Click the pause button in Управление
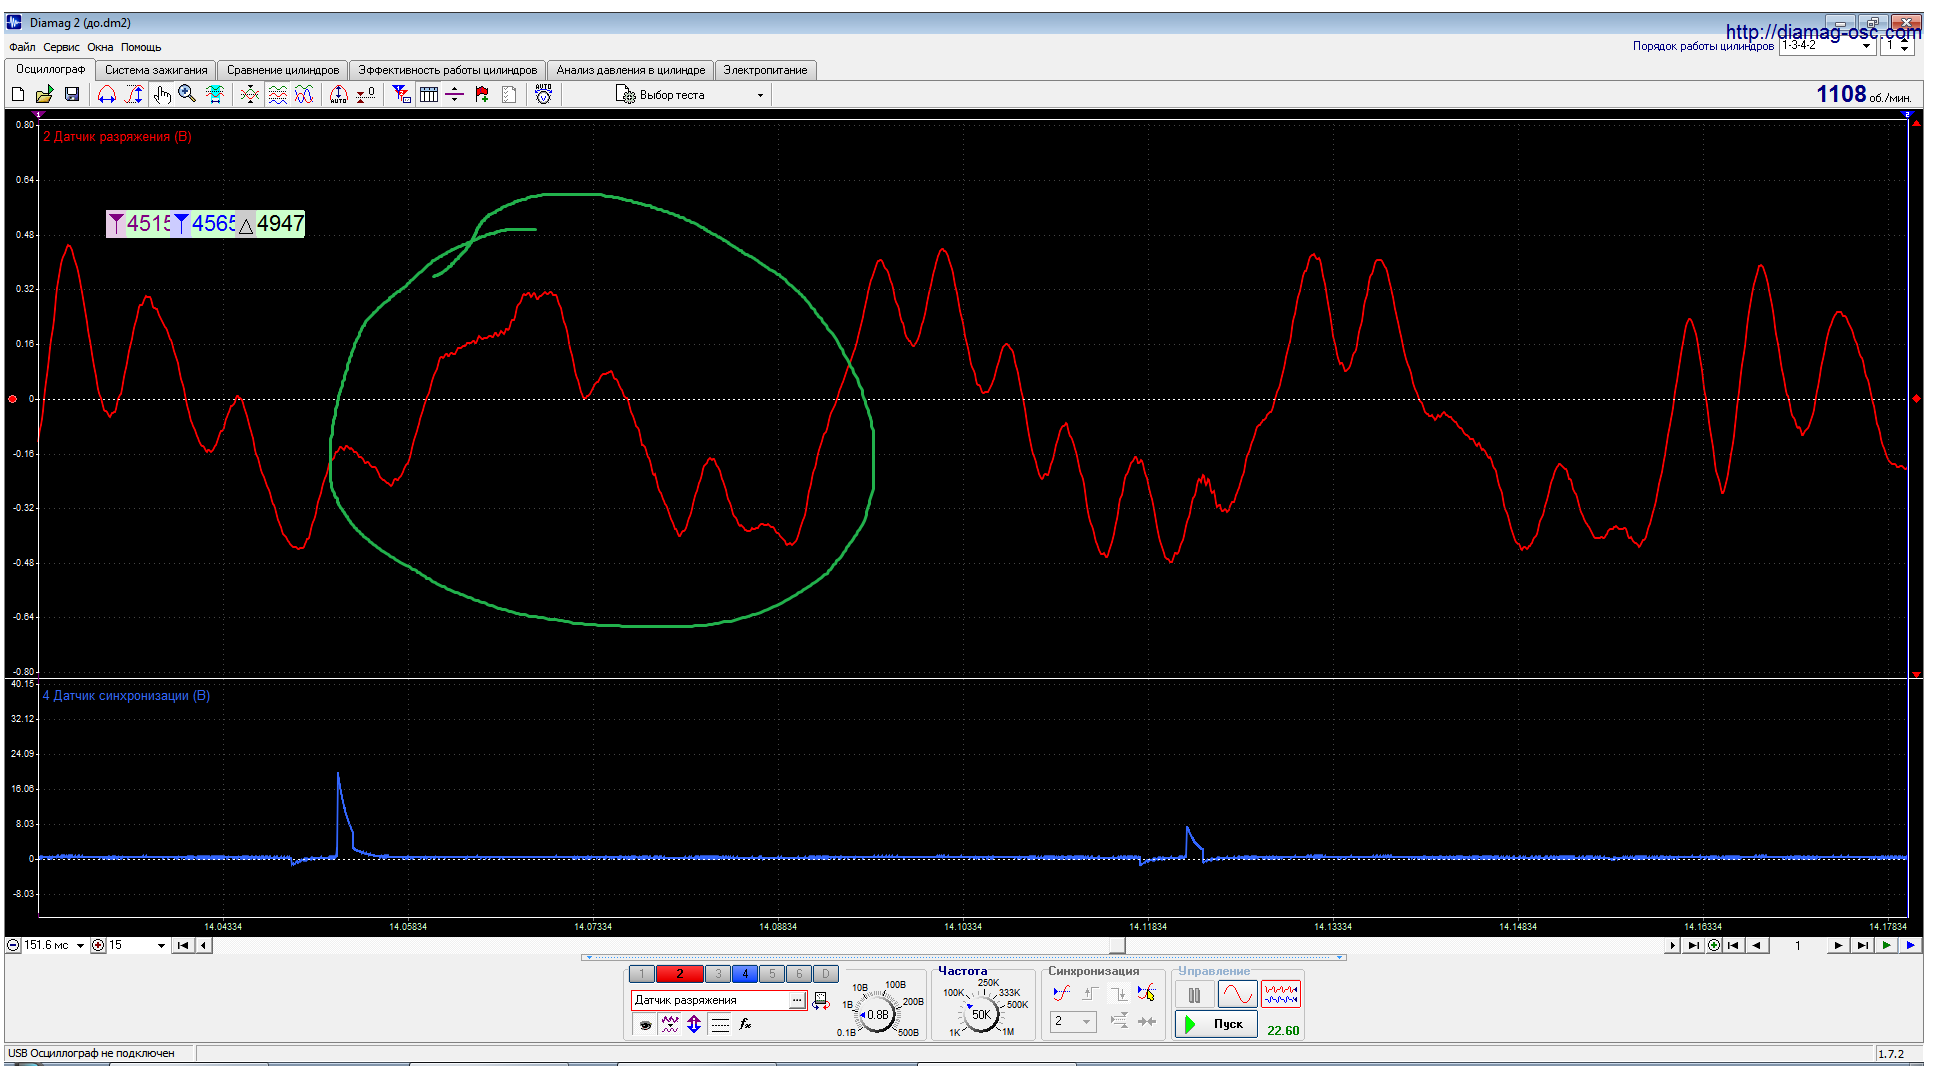1936x1066 pixels. pyautogui.click(x=1194, y=995)
